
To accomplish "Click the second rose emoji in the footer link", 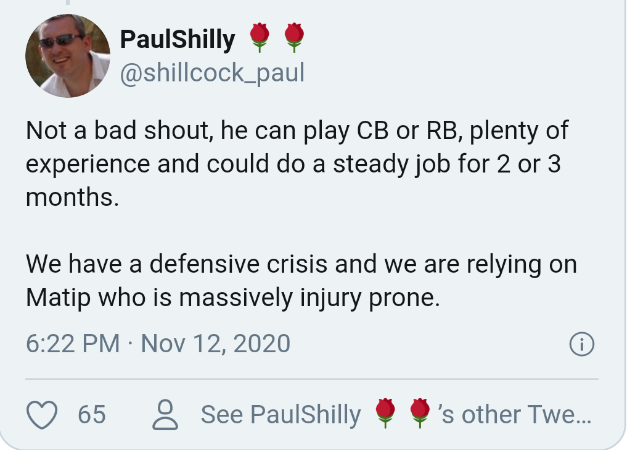I will [419, 414].
